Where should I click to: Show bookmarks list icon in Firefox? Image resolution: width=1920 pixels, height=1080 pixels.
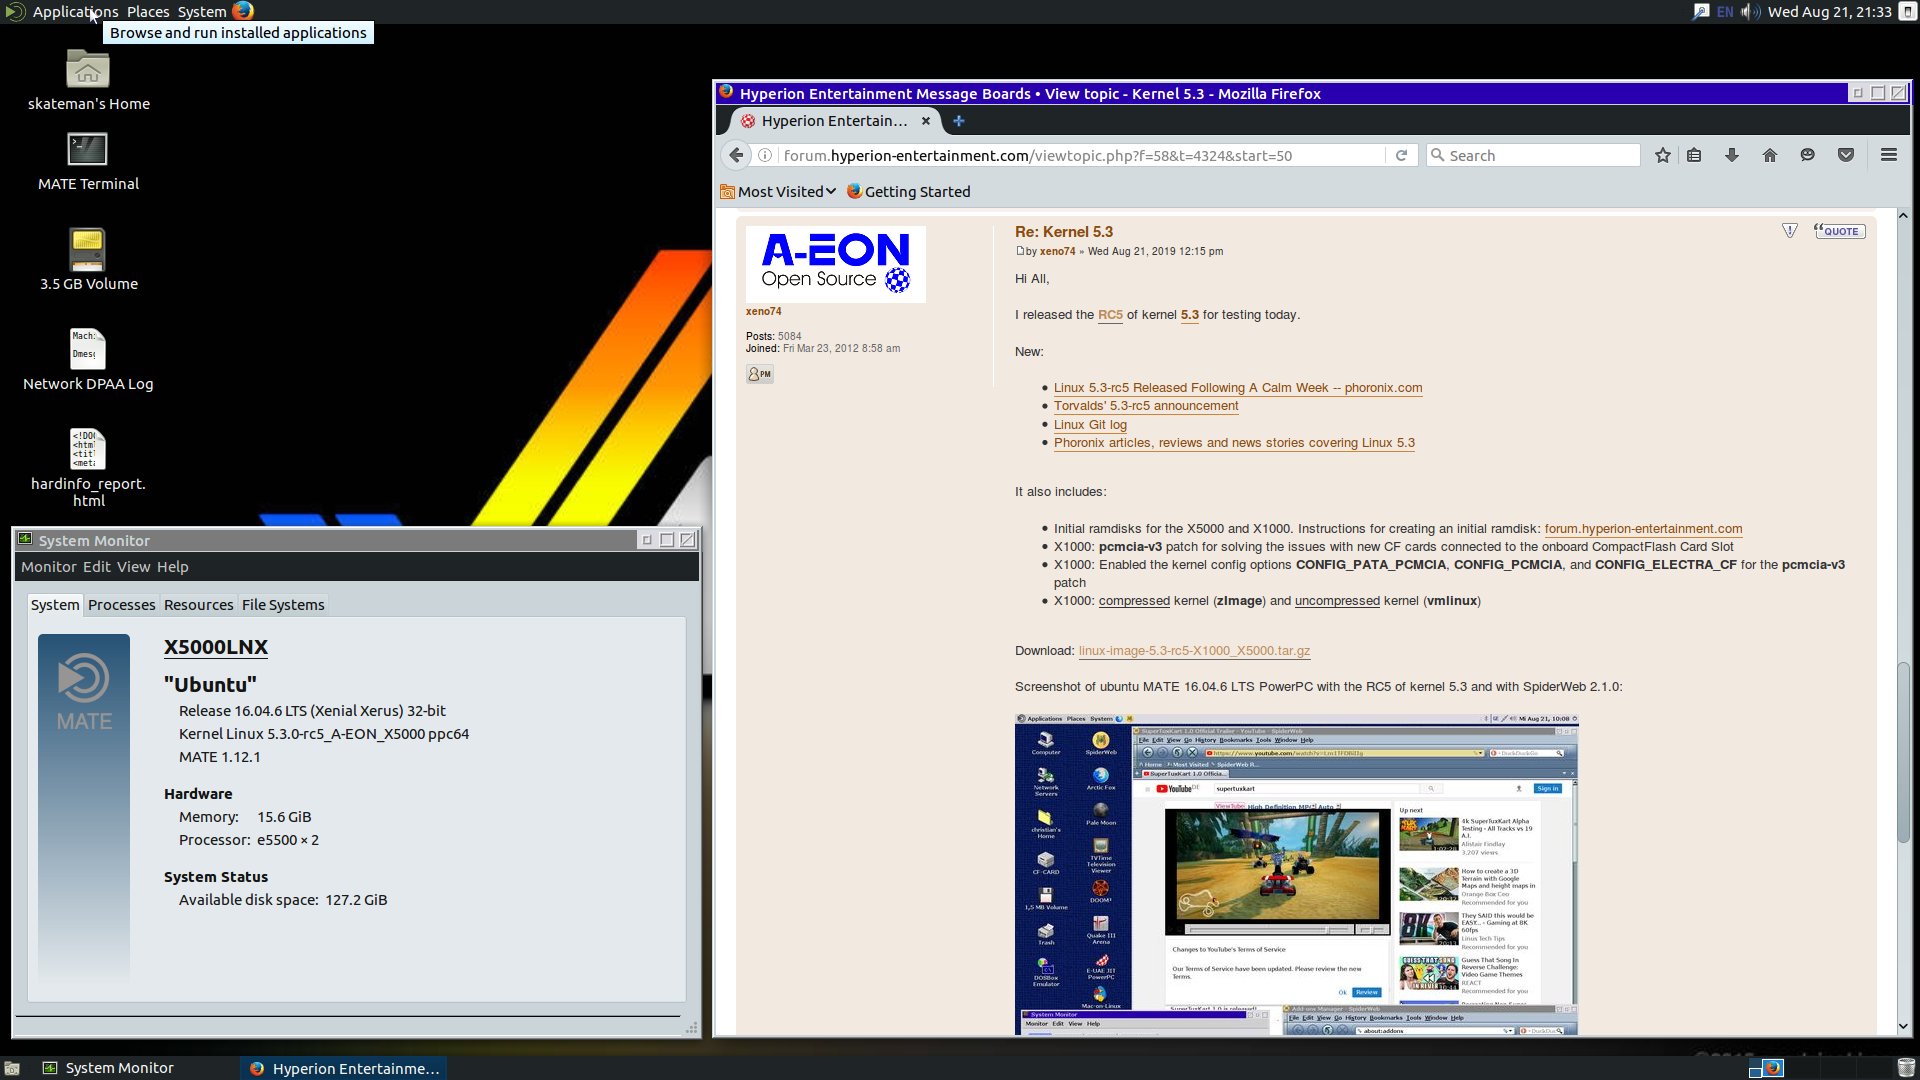1694,155
